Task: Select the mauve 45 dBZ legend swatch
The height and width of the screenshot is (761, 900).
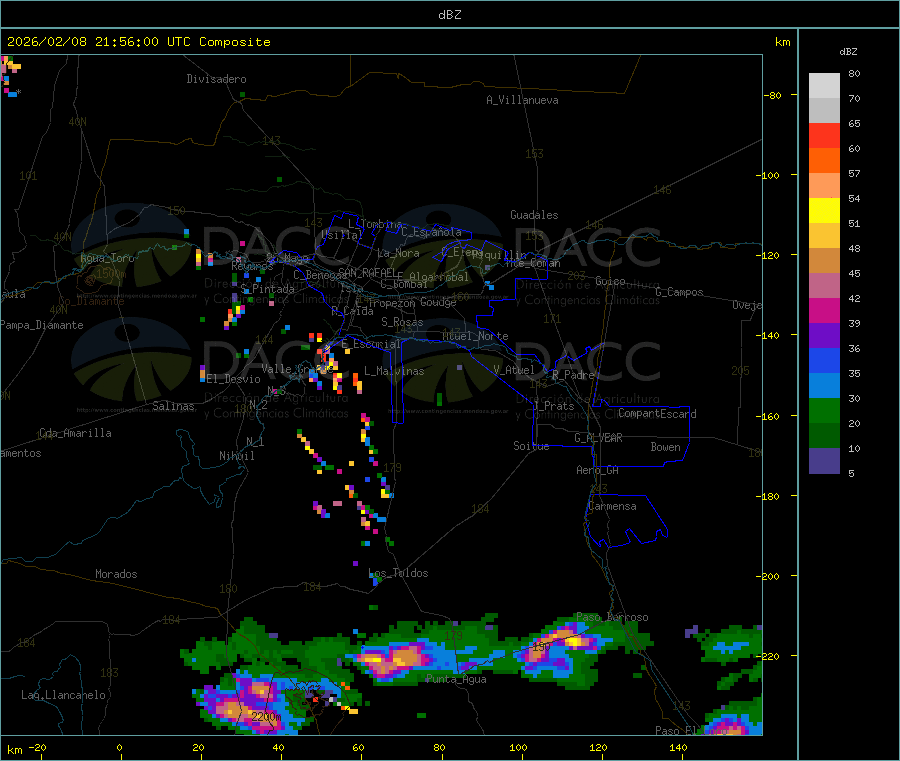Action: coord(824,286)
